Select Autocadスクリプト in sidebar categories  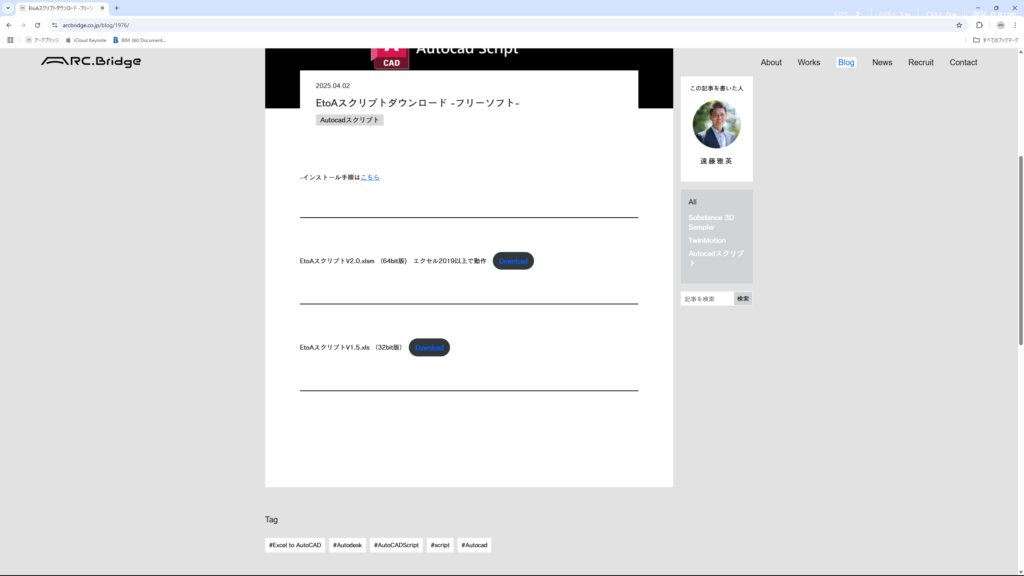pos(716,258)
